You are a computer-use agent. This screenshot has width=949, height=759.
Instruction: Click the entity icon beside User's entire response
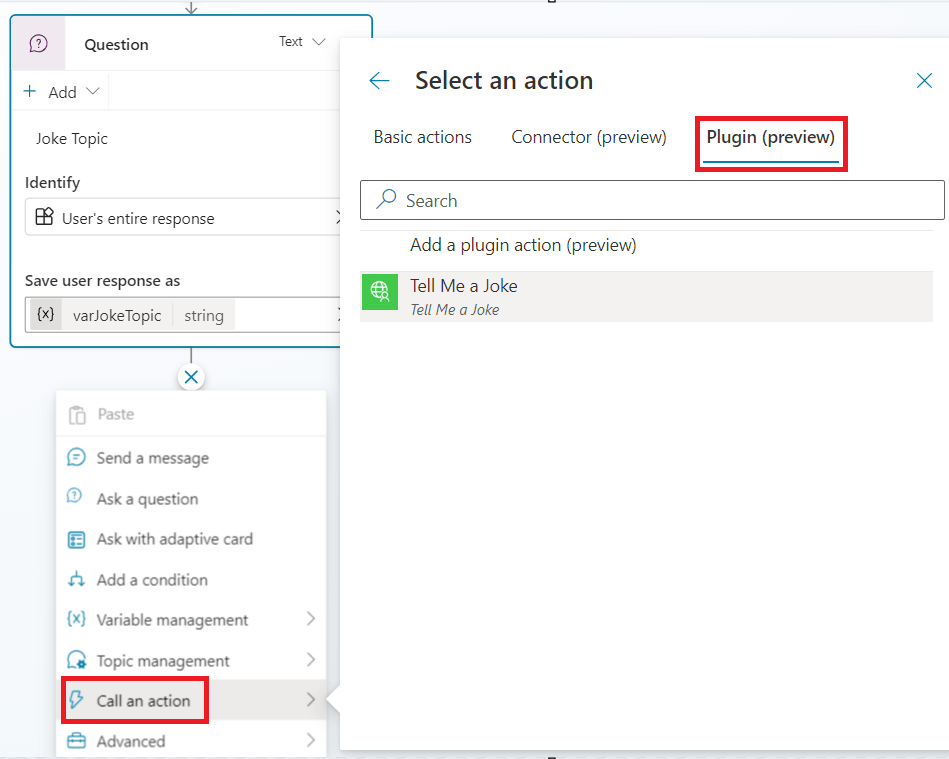(x=44, y=218)
